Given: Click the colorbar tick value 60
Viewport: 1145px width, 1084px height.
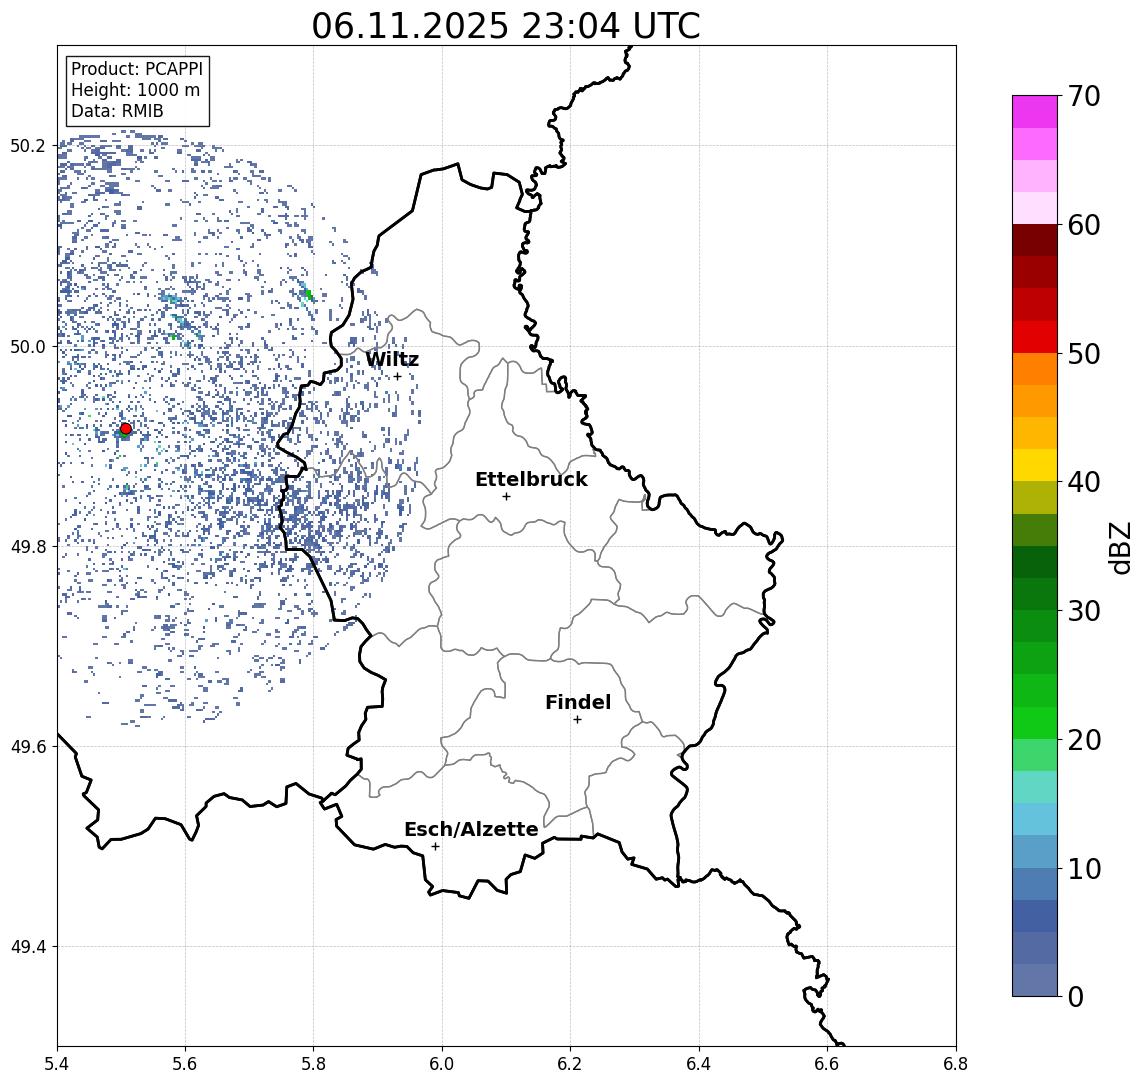Looking at the screenshot, I should click(x=1084, y=225).
